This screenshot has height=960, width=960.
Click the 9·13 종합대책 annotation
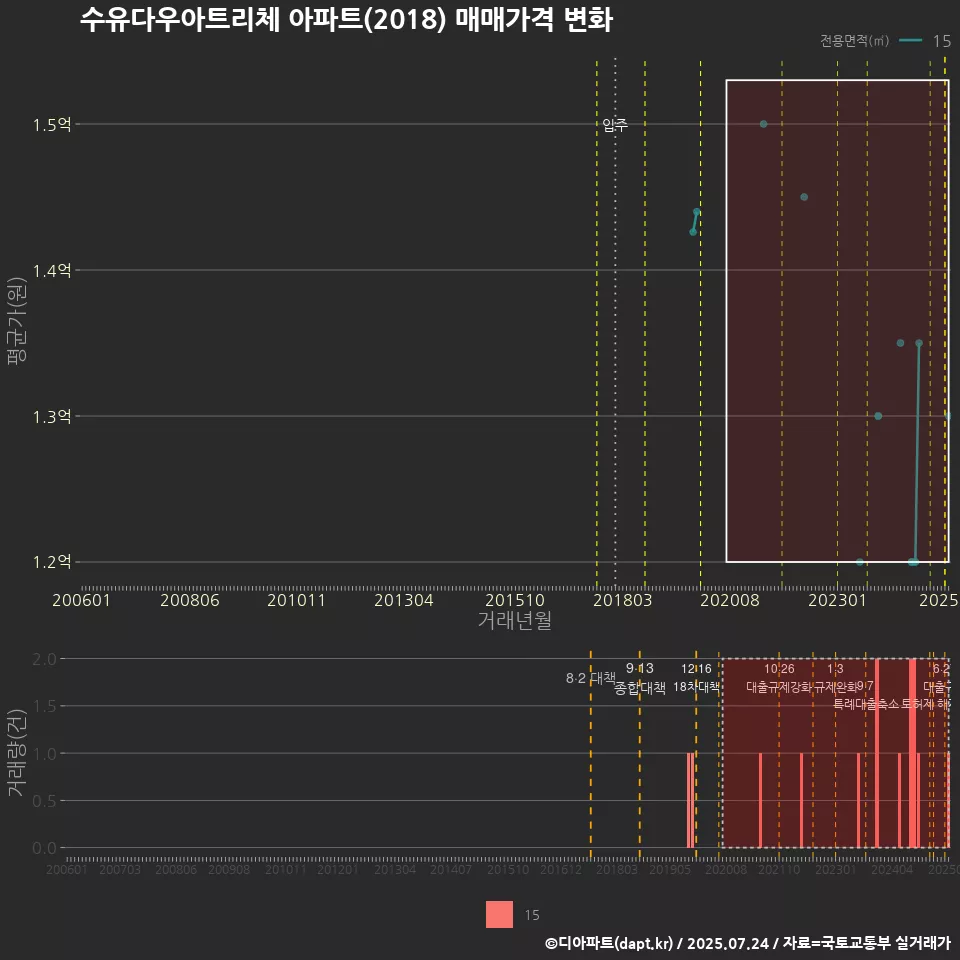pyautogui.click(x=640, y=678)
